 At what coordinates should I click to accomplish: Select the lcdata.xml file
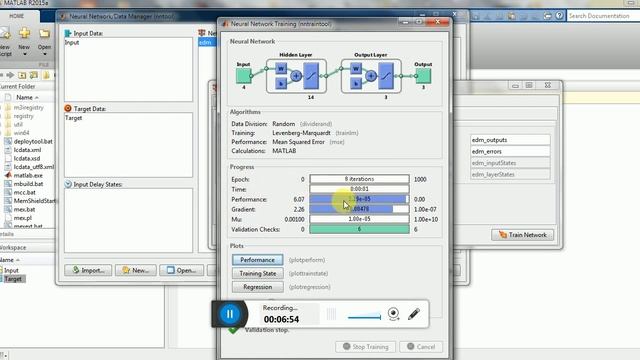(x=27, y=150)
